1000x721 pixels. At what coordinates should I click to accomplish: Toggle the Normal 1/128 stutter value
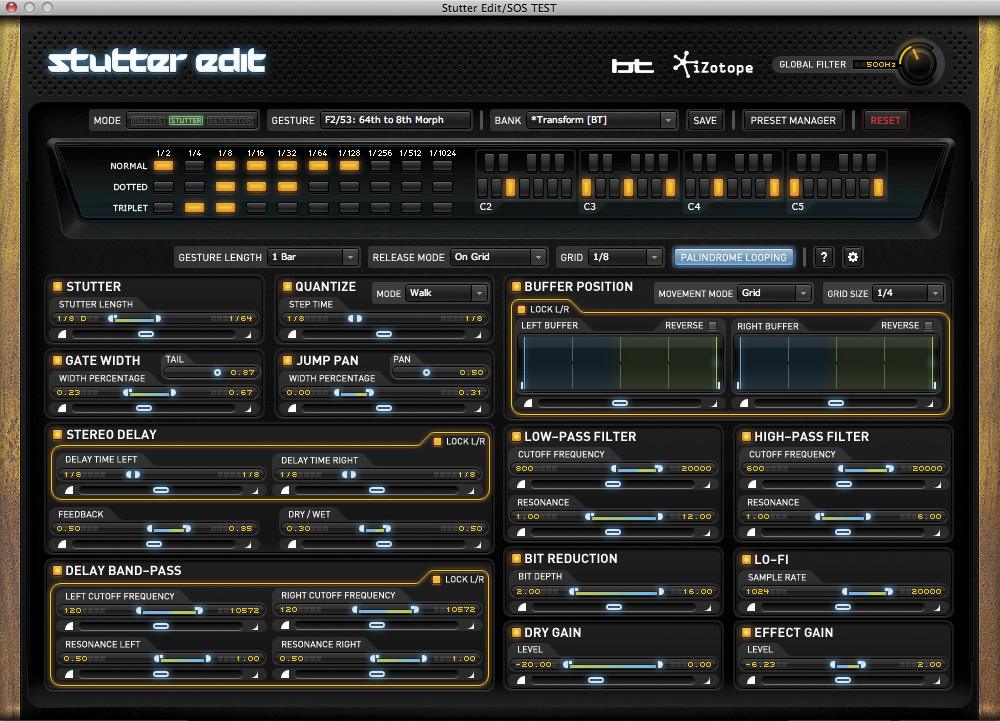349,166
